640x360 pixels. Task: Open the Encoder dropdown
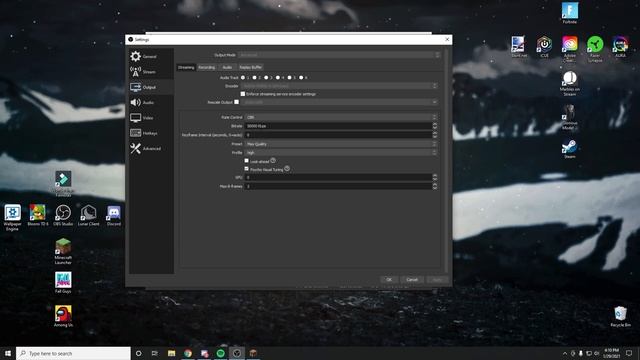(x=340, y=86)
